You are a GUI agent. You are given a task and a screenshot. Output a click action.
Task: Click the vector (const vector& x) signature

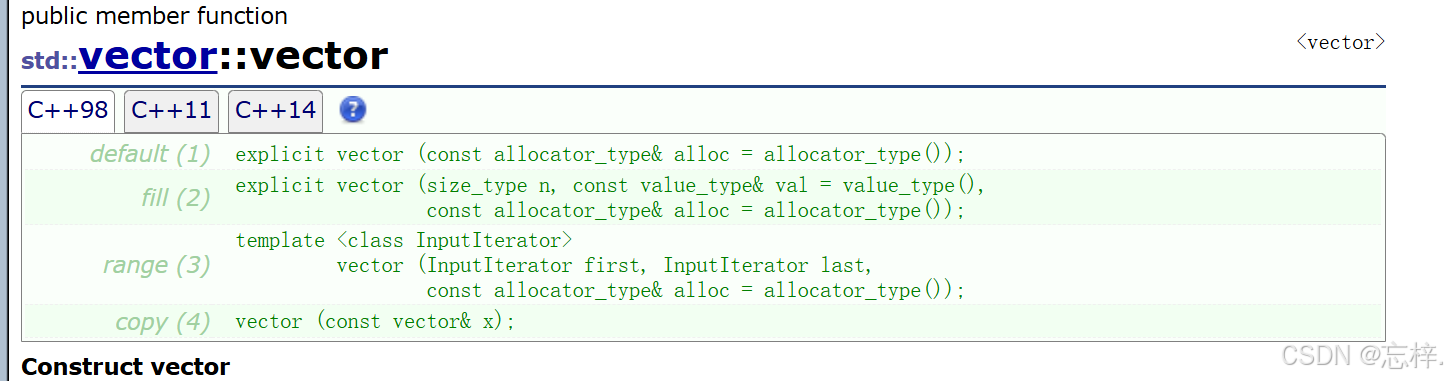(375, 322)
